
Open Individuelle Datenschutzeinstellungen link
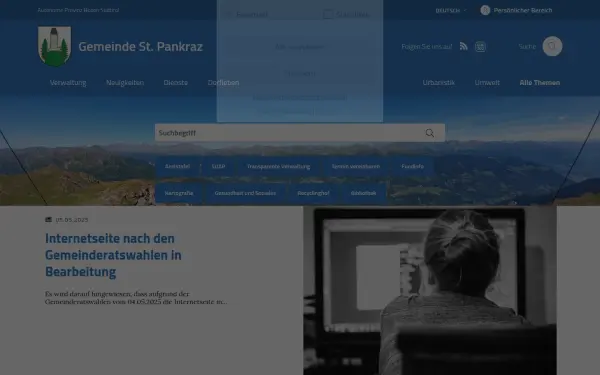[300, 98]
